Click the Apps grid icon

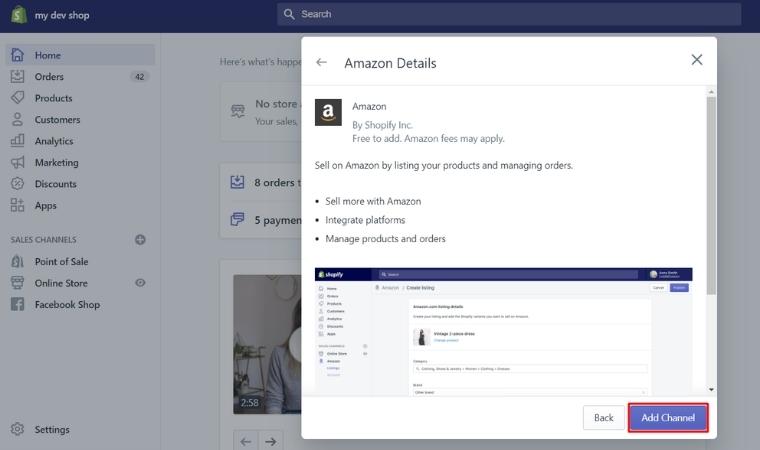pyautogui.click(x=17, y=205)
